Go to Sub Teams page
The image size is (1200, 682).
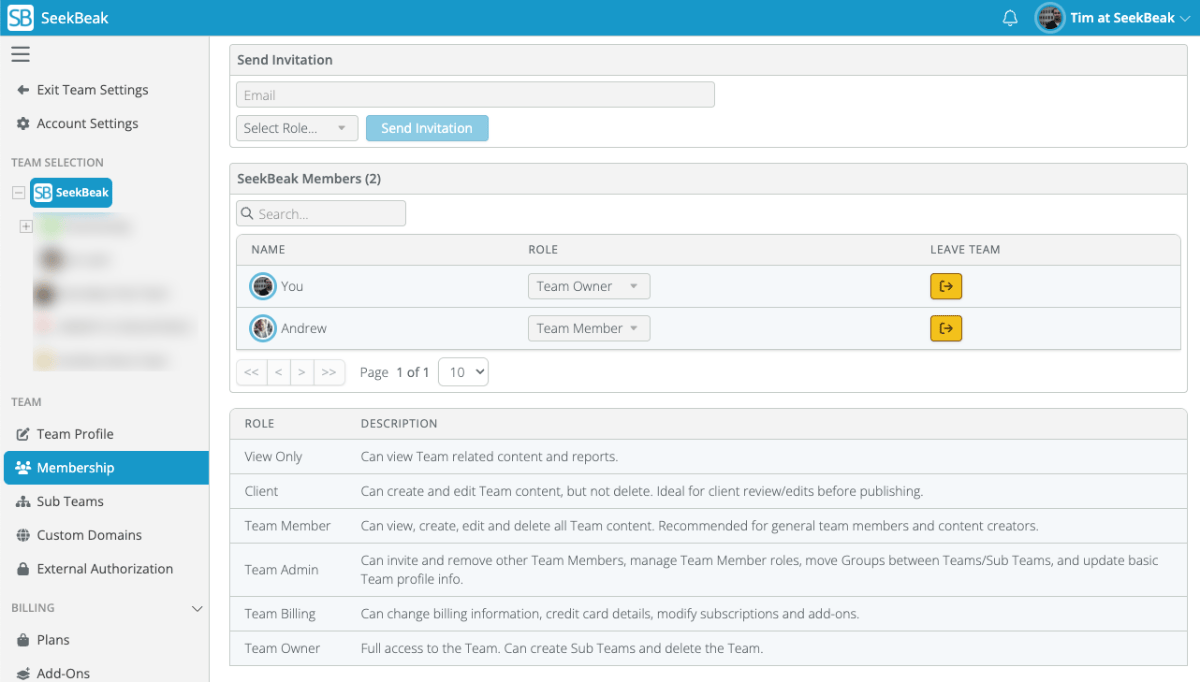tap(70, 501)
